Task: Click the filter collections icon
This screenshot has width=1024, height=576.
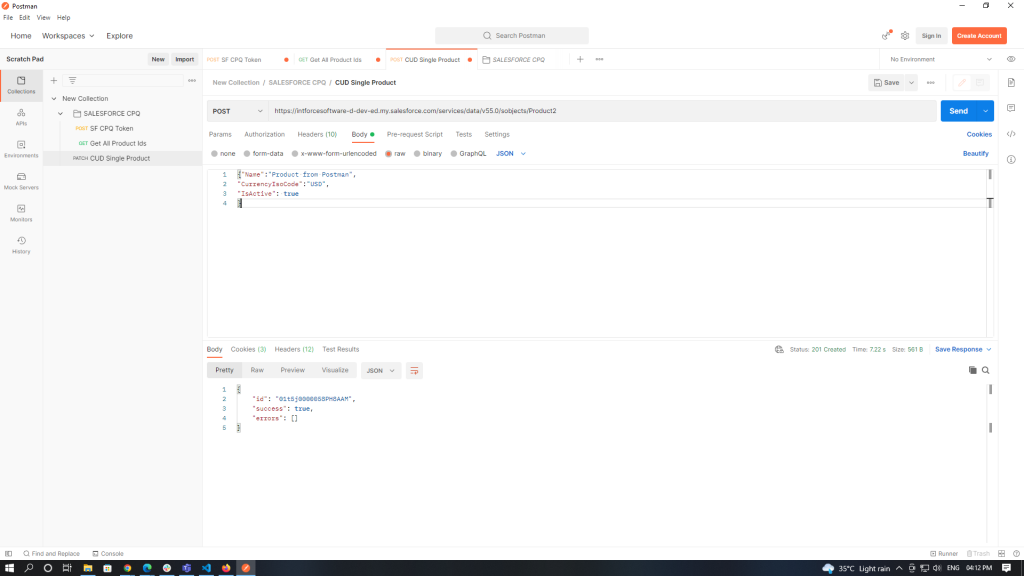Action: coord(72,80)
